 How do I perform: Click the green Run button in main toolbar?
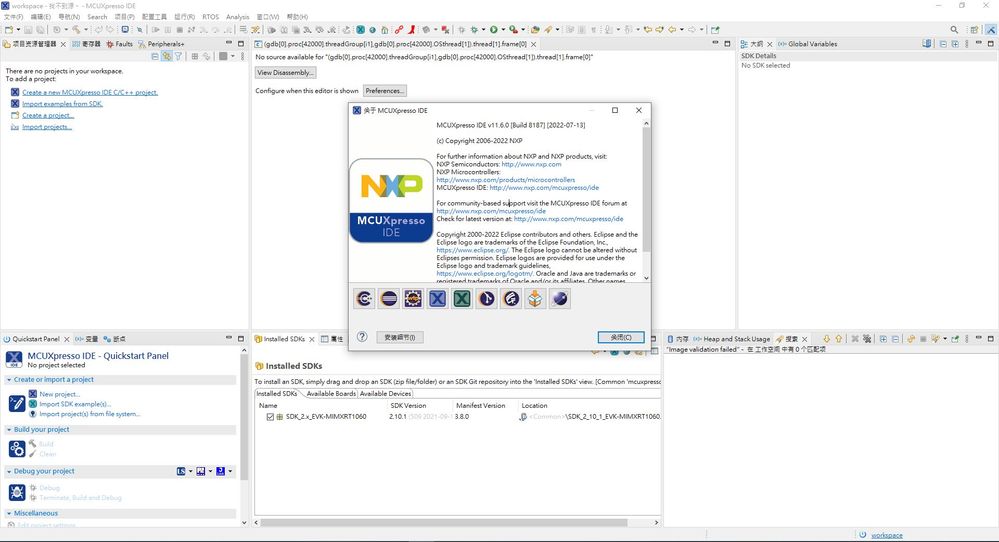[494, 29]
